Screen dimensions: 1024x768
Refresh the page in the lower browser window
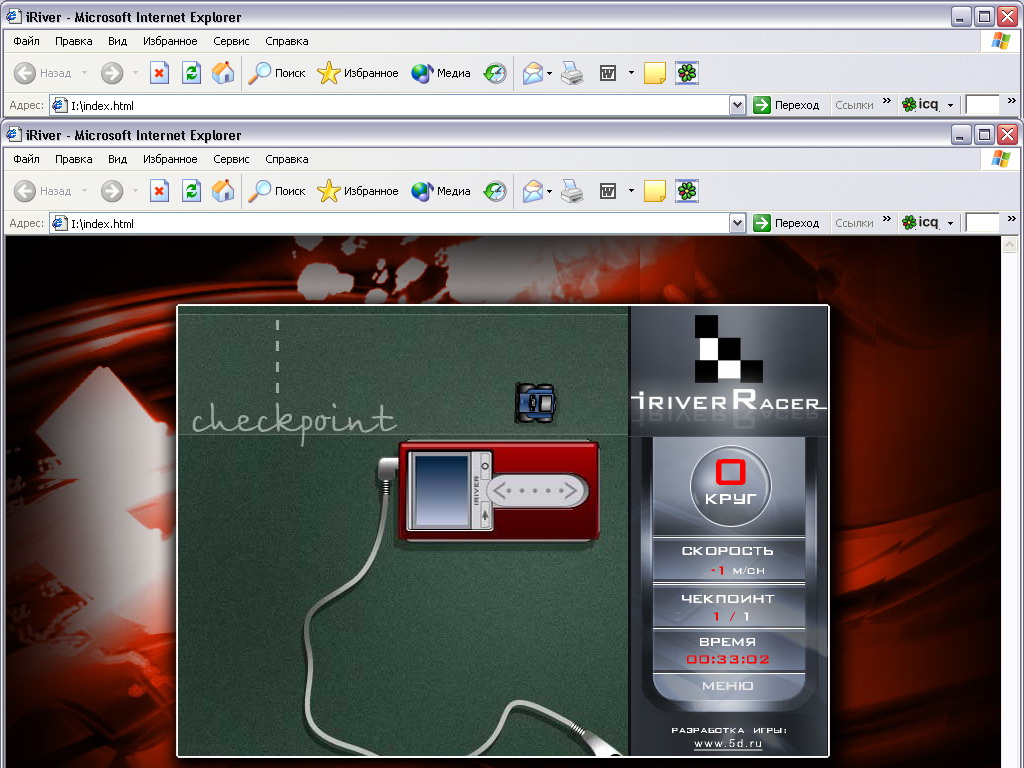coord(191,191)
